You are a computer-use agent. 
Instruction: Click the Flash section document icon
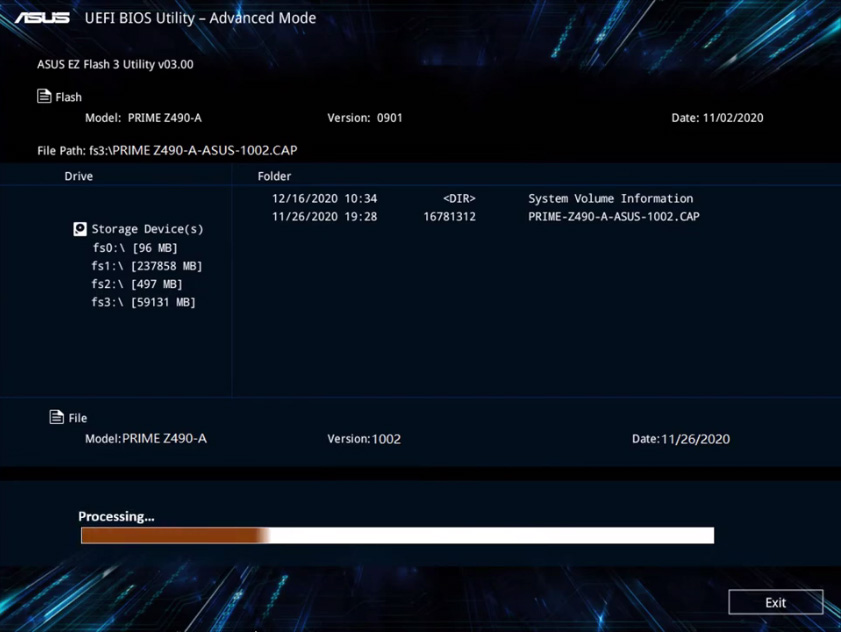[x=44, y=96]
